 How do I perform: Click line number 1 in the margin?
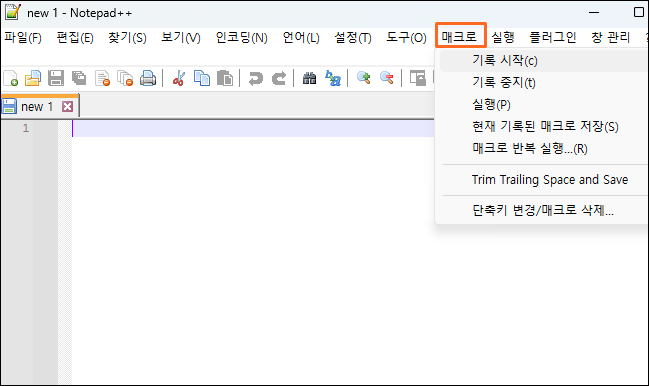coord(26,128)
